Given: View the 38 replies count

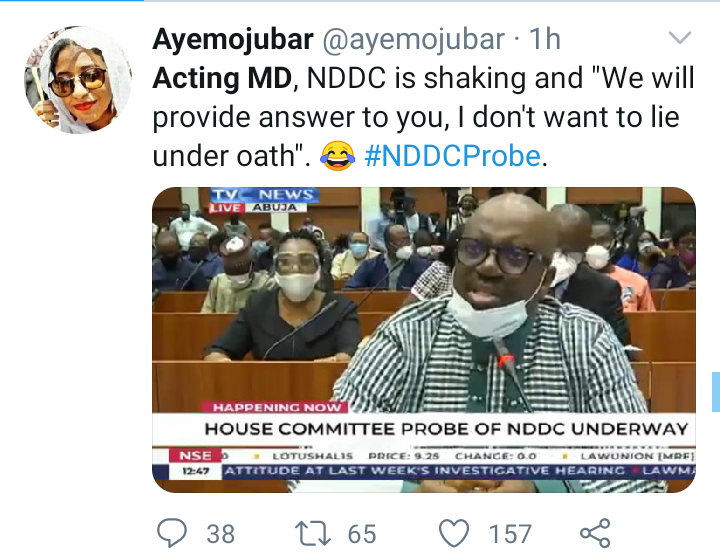Looking at the screenshot, I should [220, 534].
